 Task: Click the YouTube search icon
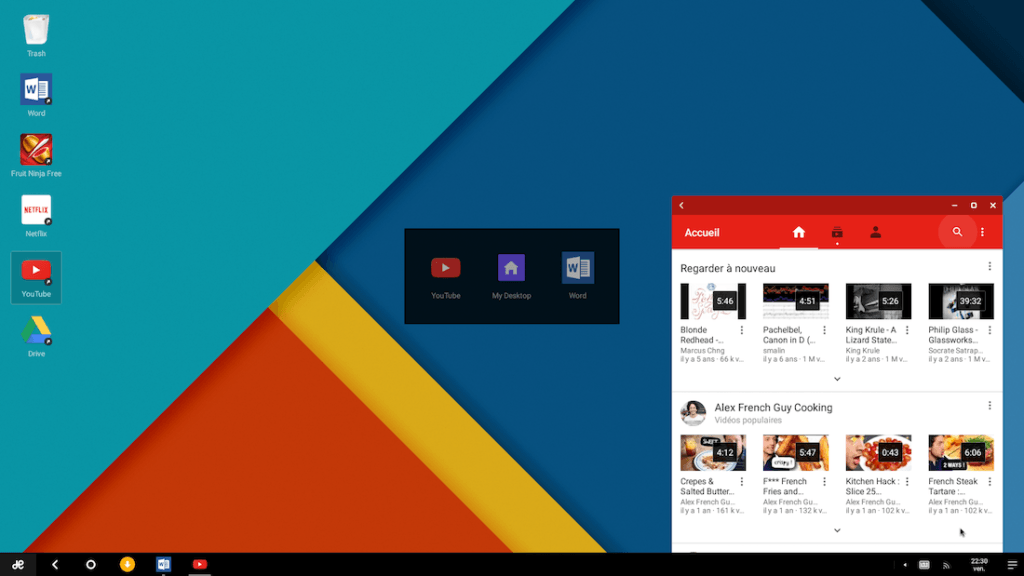pos(957,232)
